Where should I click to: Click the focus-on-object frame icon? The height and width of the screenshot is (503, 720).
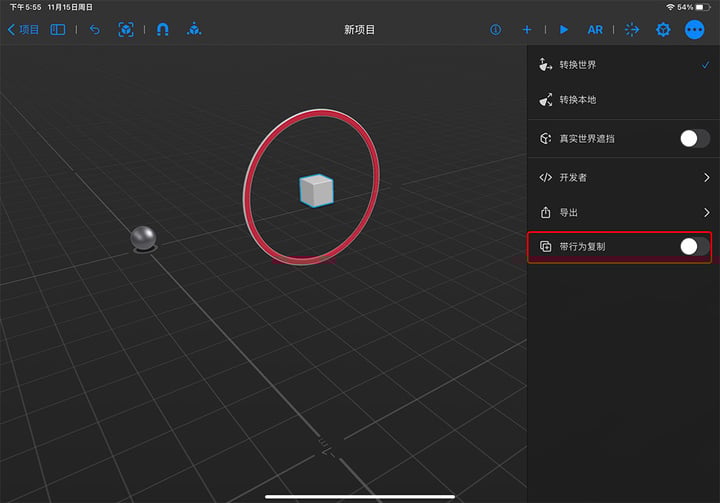coord(126,30)
